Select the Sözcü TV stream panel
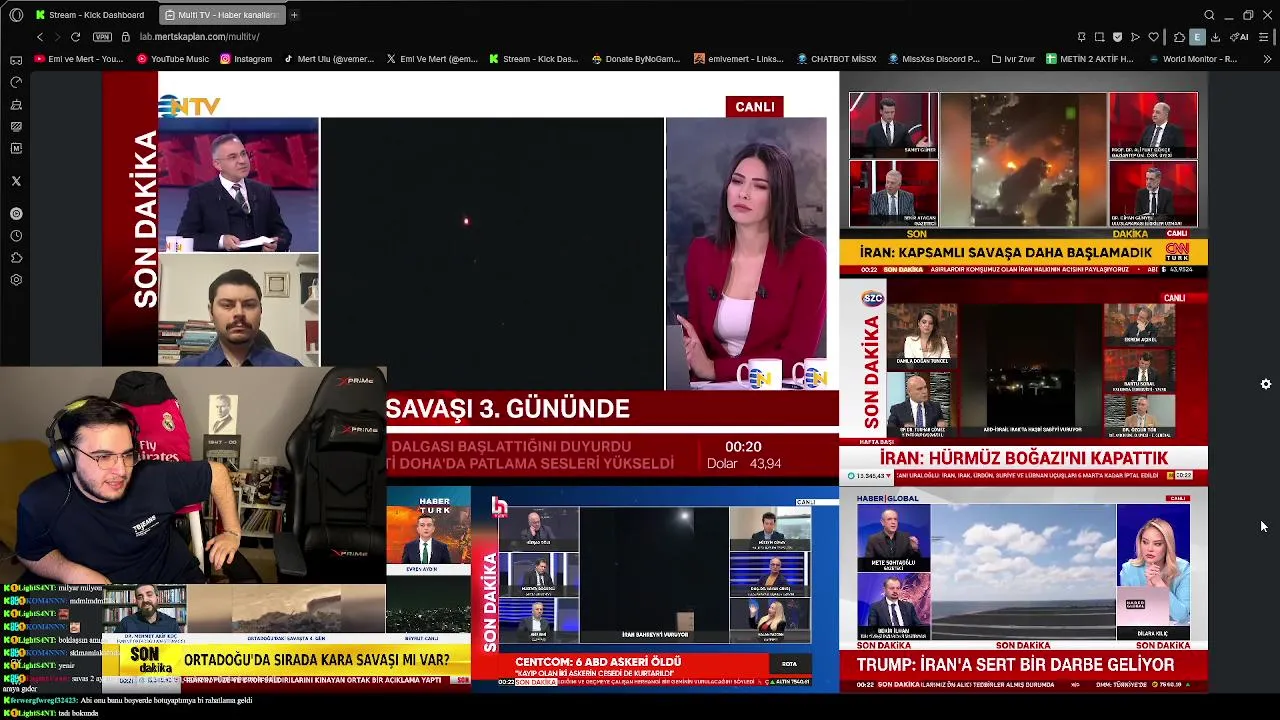 coord(1023,381)
